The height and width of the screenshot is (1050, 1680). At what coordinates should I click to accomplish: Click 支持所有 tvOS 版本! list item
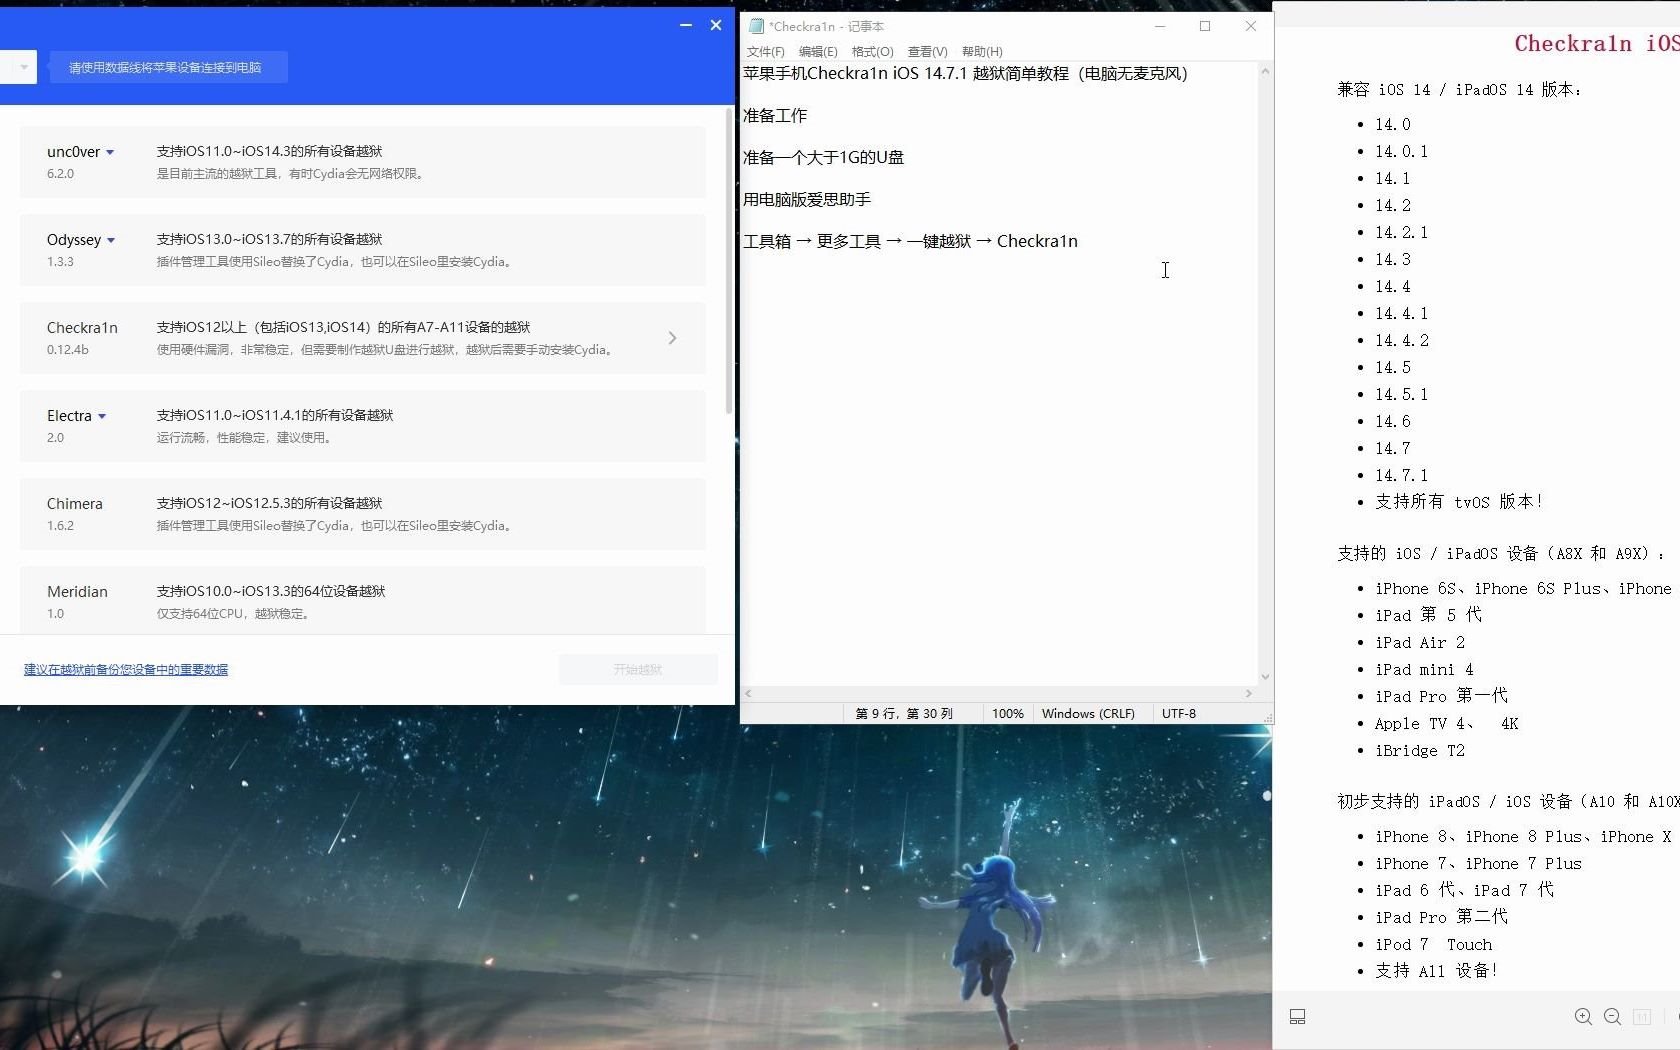tap(1459, 502)
